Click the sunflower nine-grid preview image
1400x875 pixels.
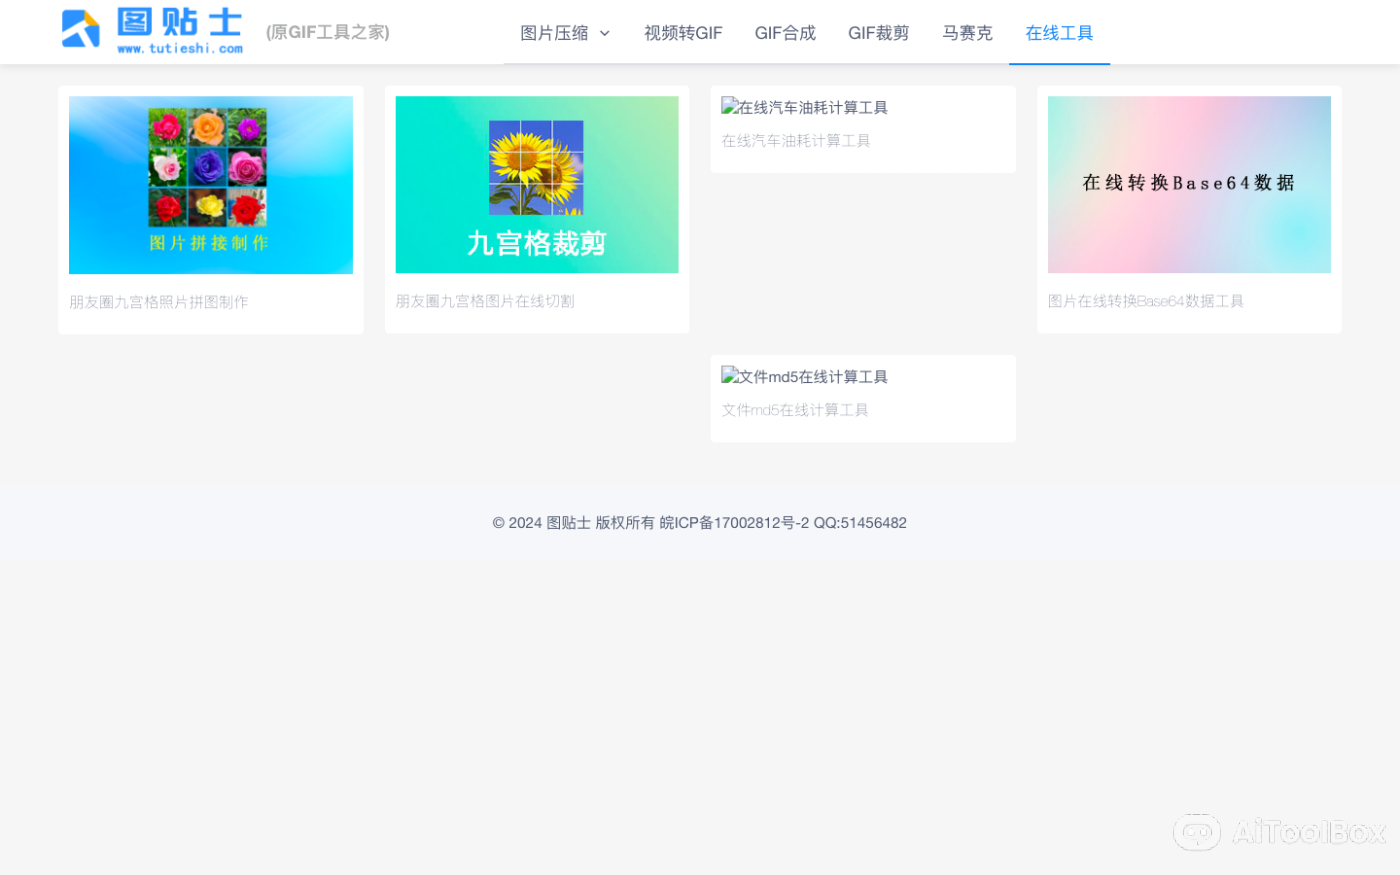point(536,165)
